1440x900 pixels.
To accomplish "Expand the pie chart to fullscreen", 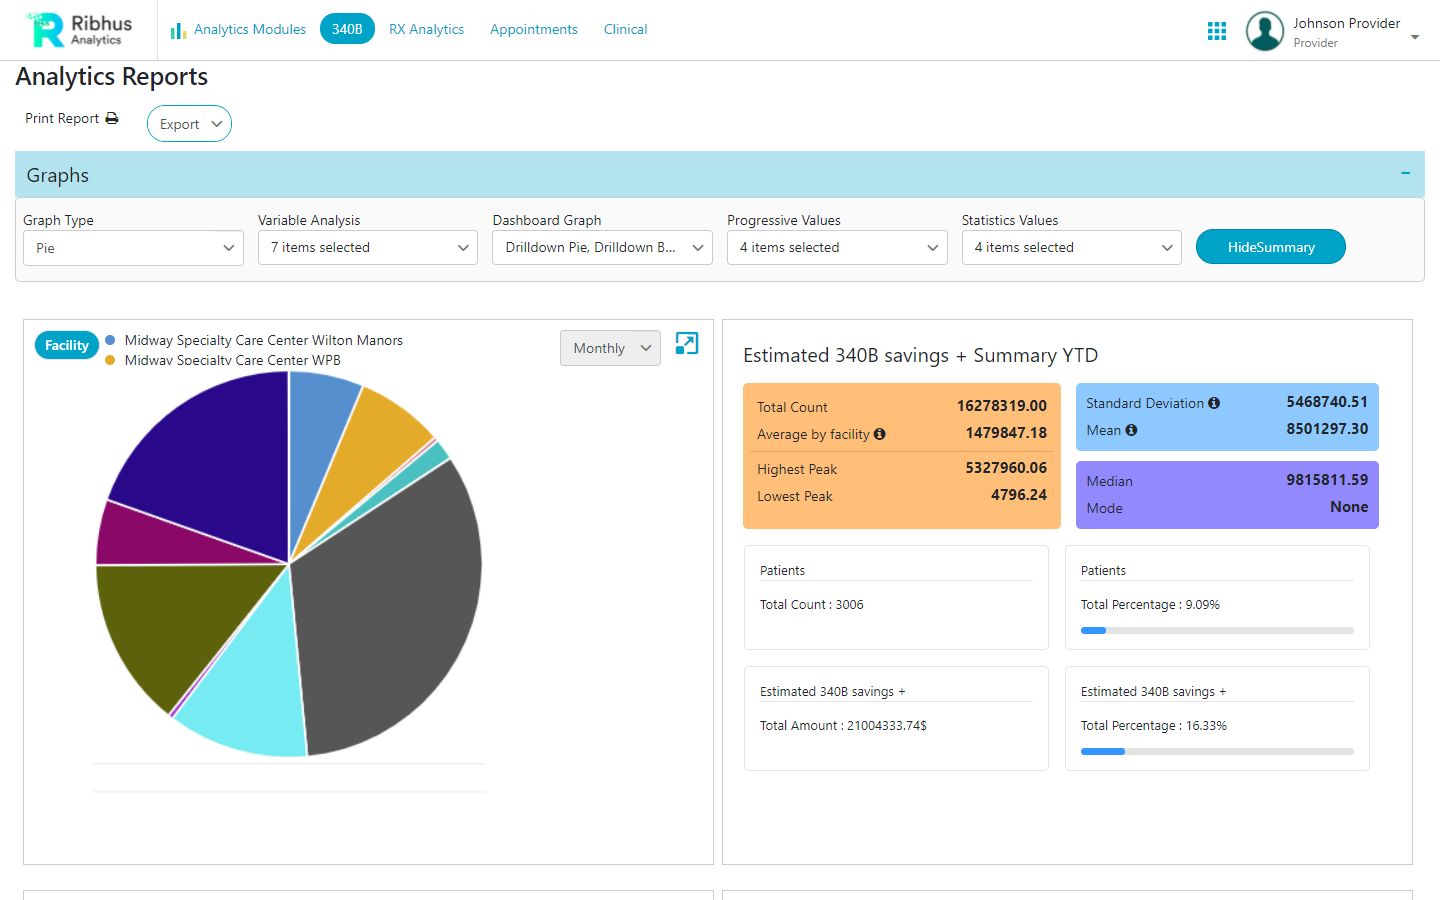I will pyautogui.click(x=686, y=344).
